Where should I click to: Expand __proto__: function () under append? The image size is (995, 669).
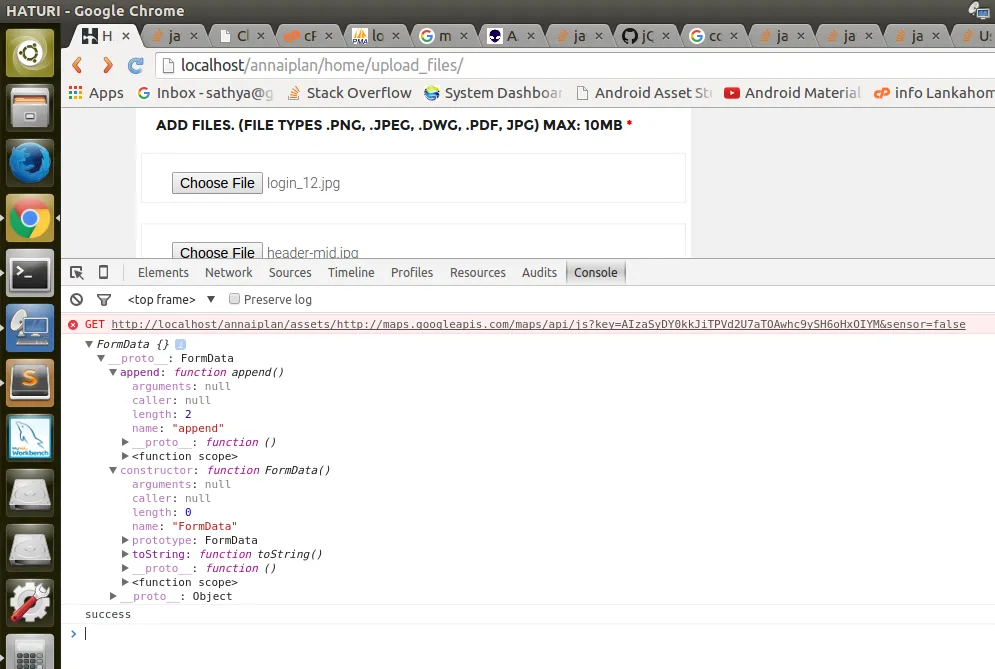pyautogui.click(x=125, y=442)
